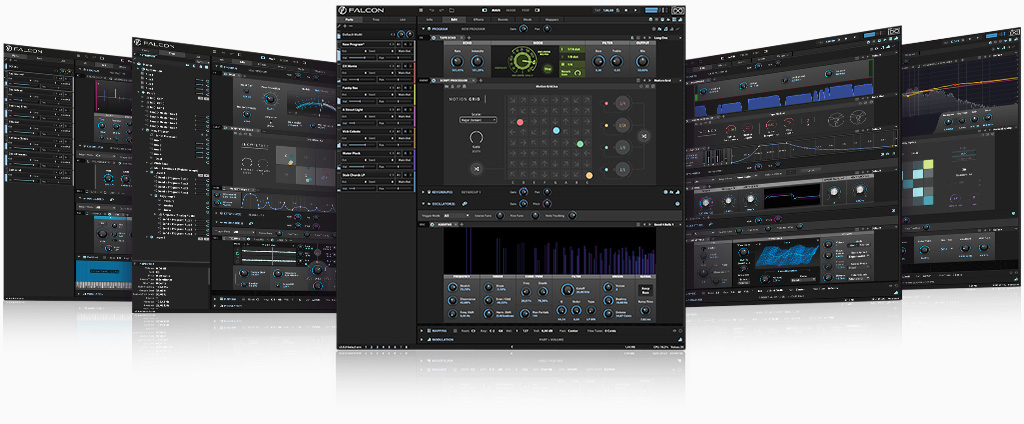
Task: Mute the Funky flex part
Action: pos(405,88)
